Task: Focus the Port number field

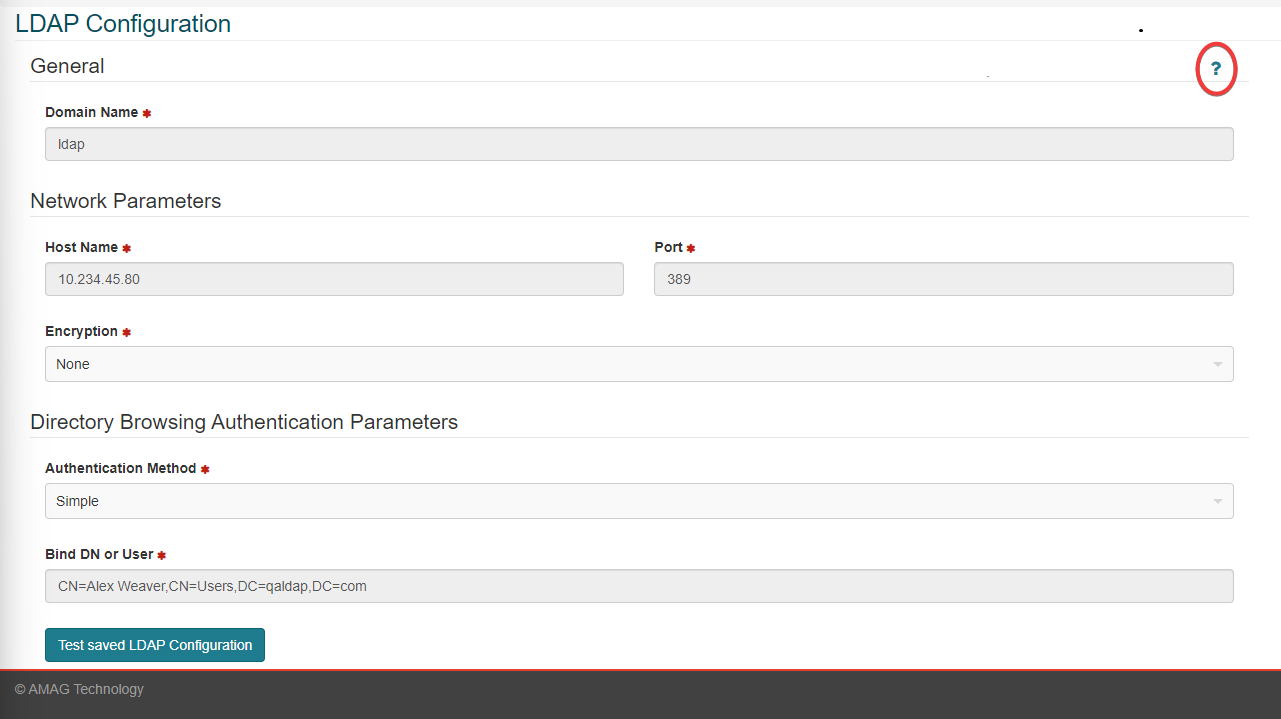Action: (x=943, y=278)
